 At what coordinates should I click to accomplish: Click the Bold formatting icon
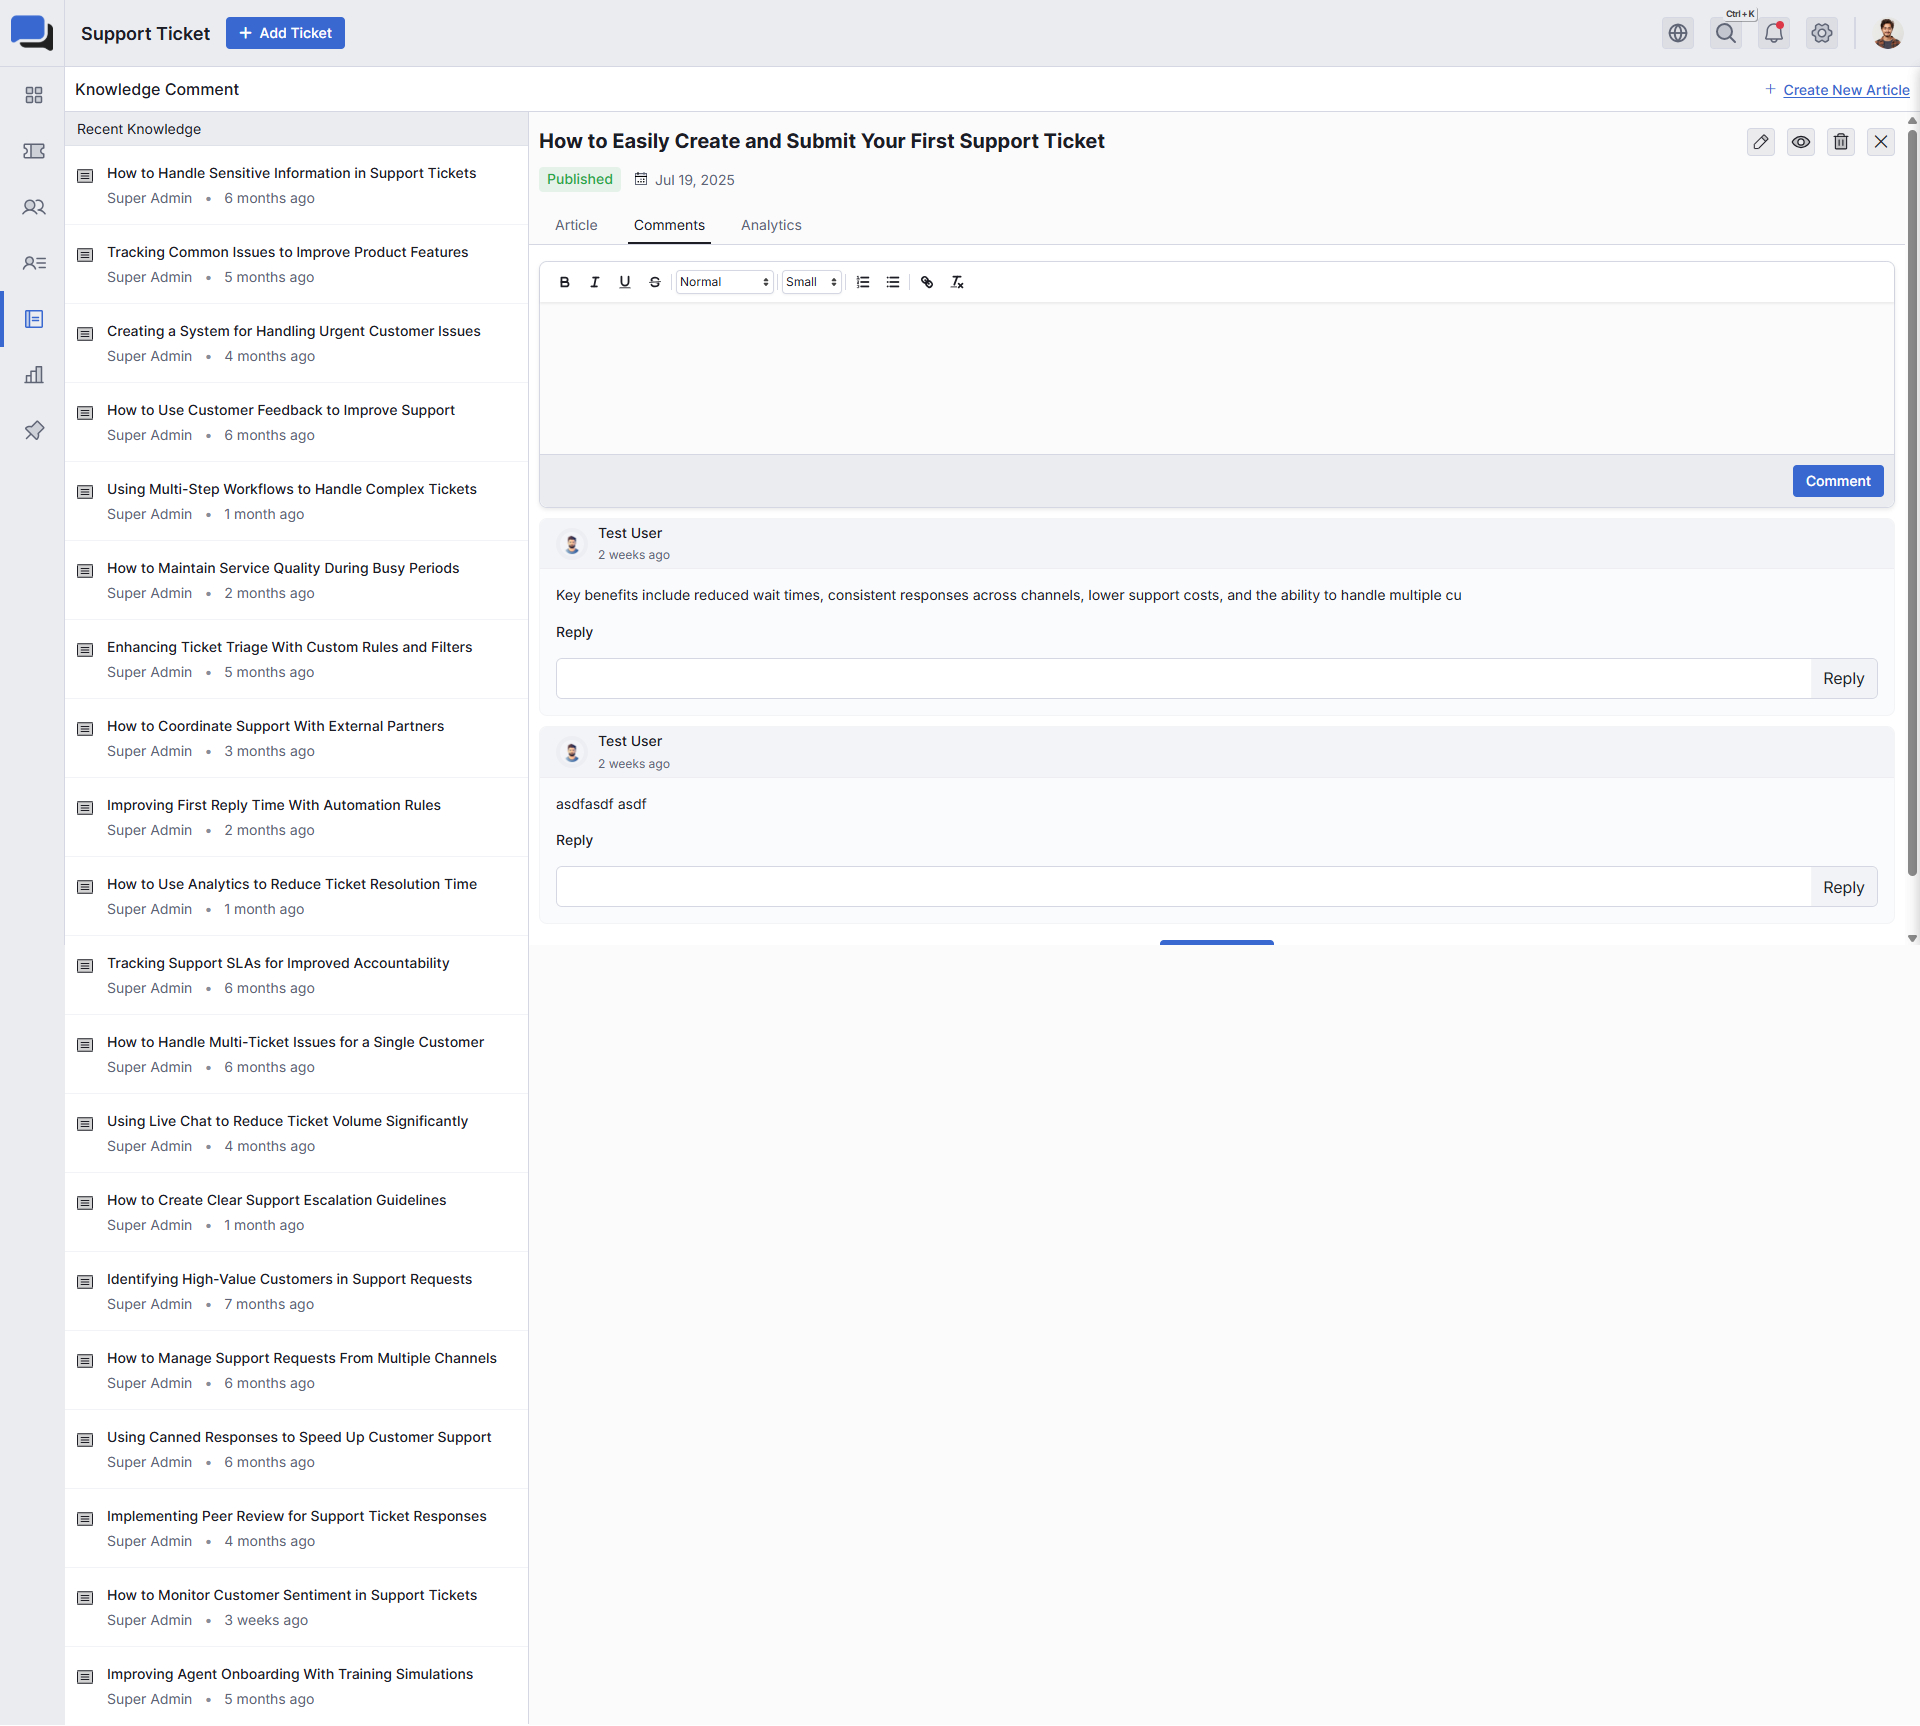(564, 282)
